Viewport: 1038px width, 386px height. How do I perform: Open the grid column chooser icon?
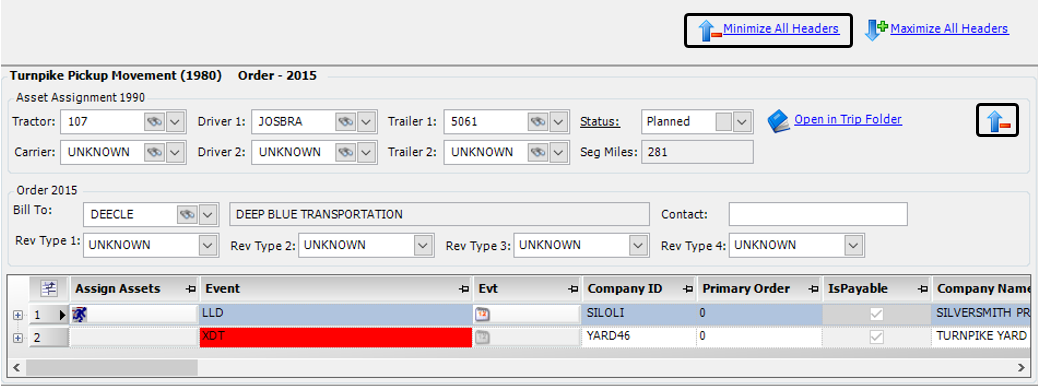48,288
